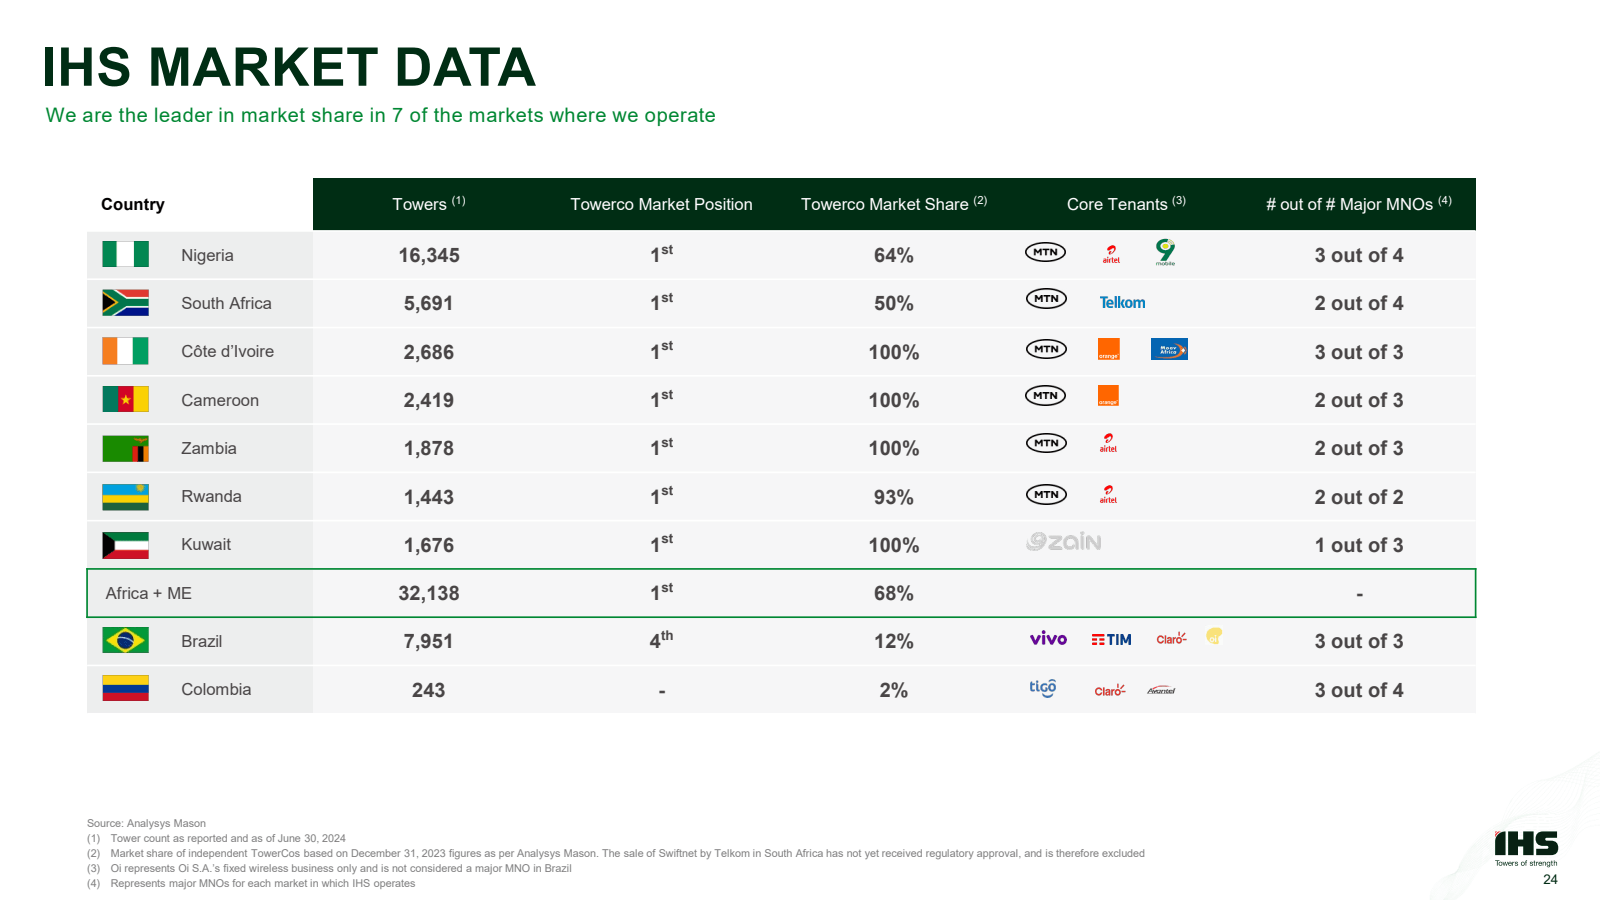Image resolution: width=1600 pixels, height=900 pixels.
Task: Click the 'Towerco Market Share' header
Action: point(894,203)
